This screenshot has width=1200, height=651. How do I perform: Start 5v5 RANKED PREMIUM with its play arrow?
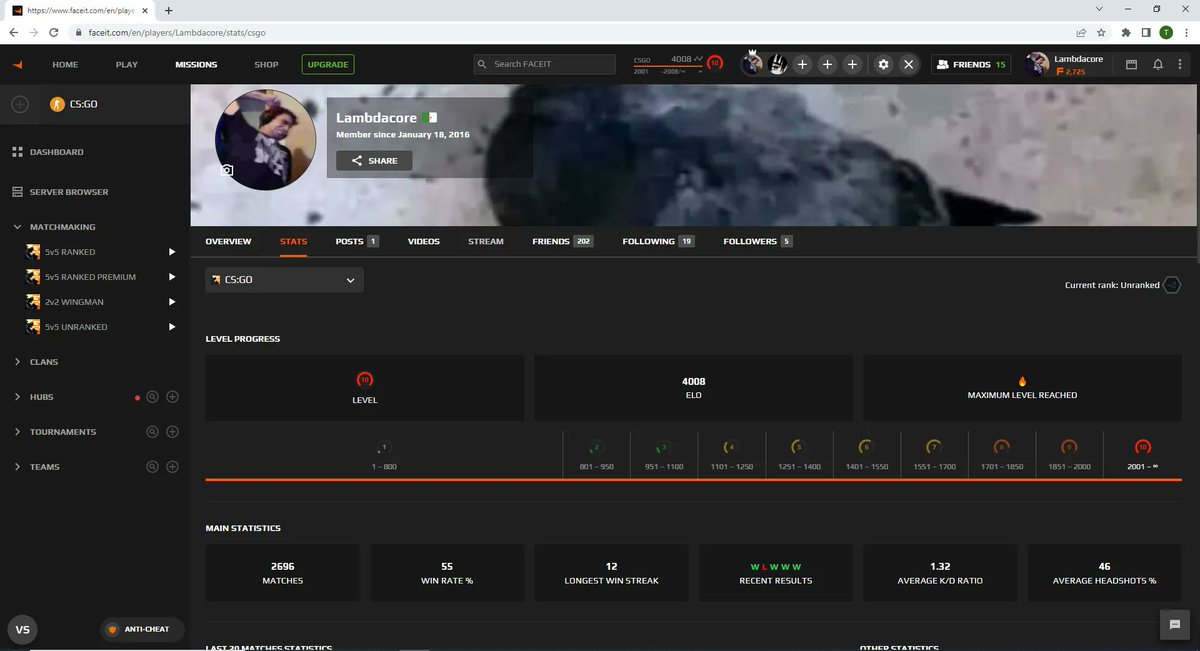click(172, 277)
